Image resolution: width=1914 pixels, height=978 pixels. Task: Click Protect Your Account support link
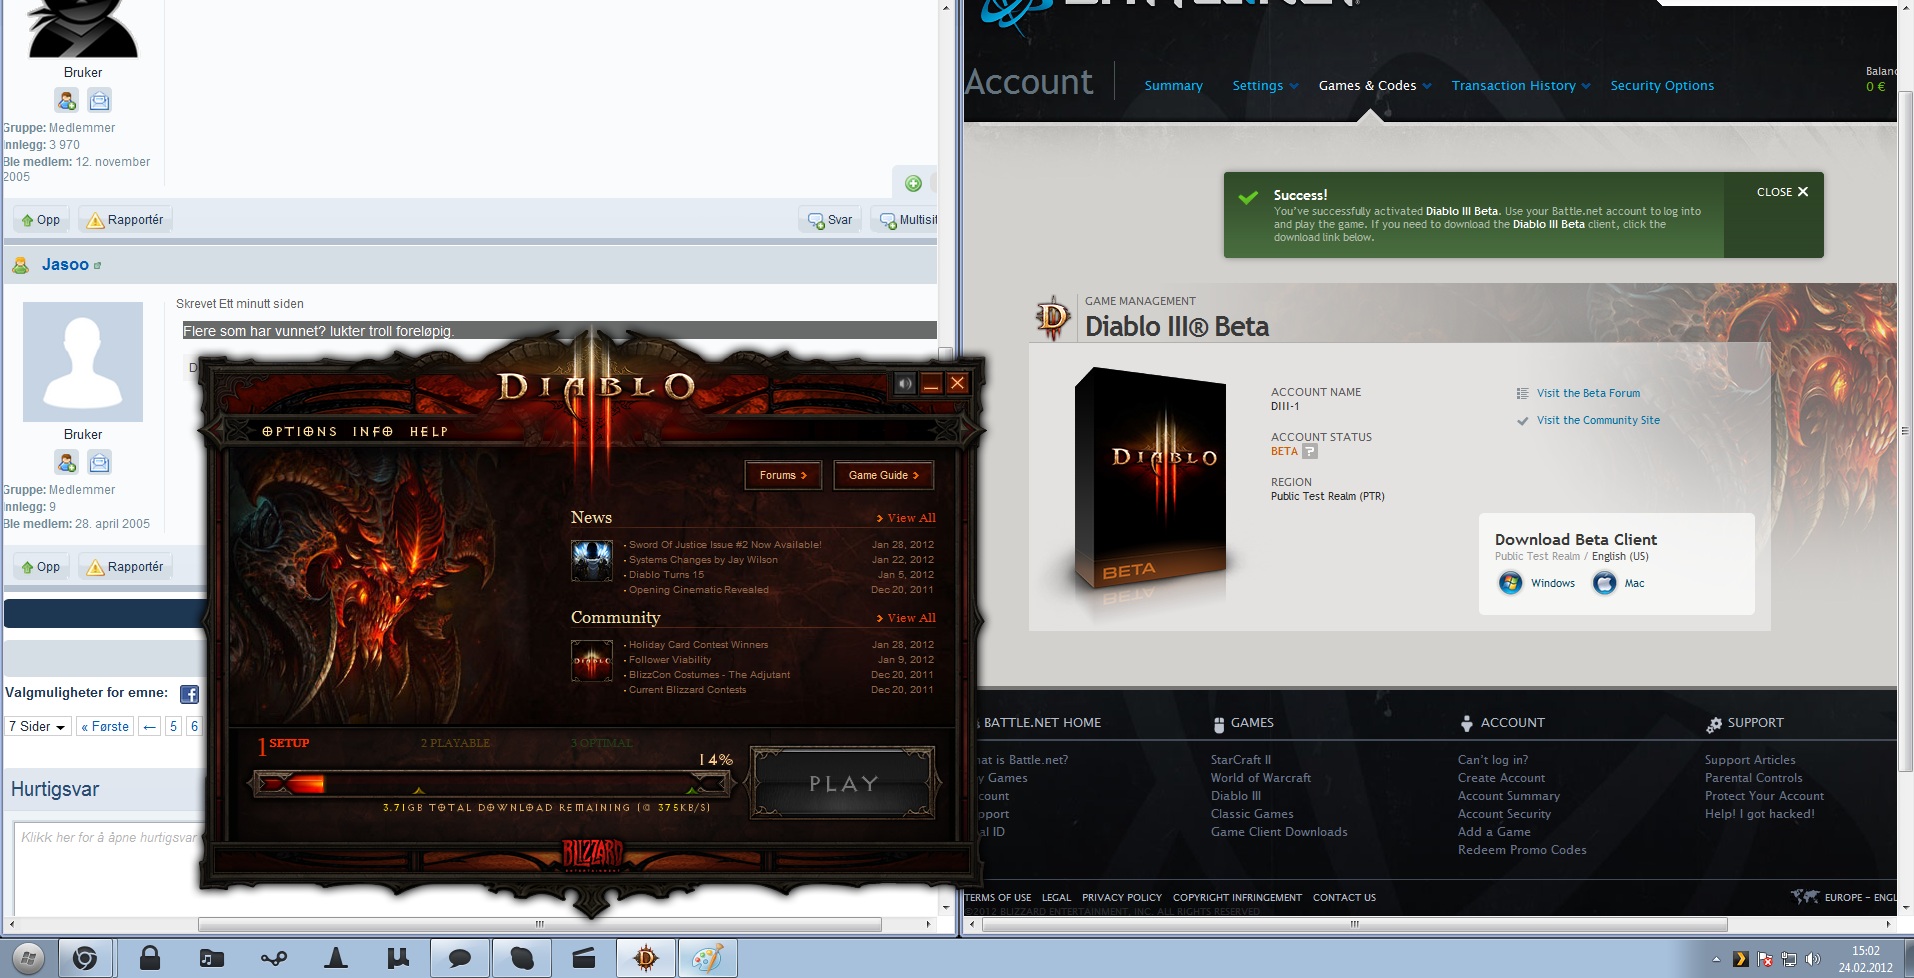tap(1764, 796)
